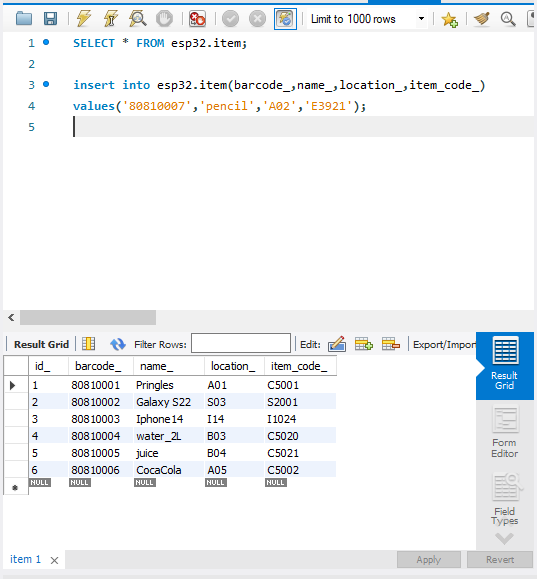Select row 1 via row marker arrow
Screen dimensions: 537x579
(13, 385)
